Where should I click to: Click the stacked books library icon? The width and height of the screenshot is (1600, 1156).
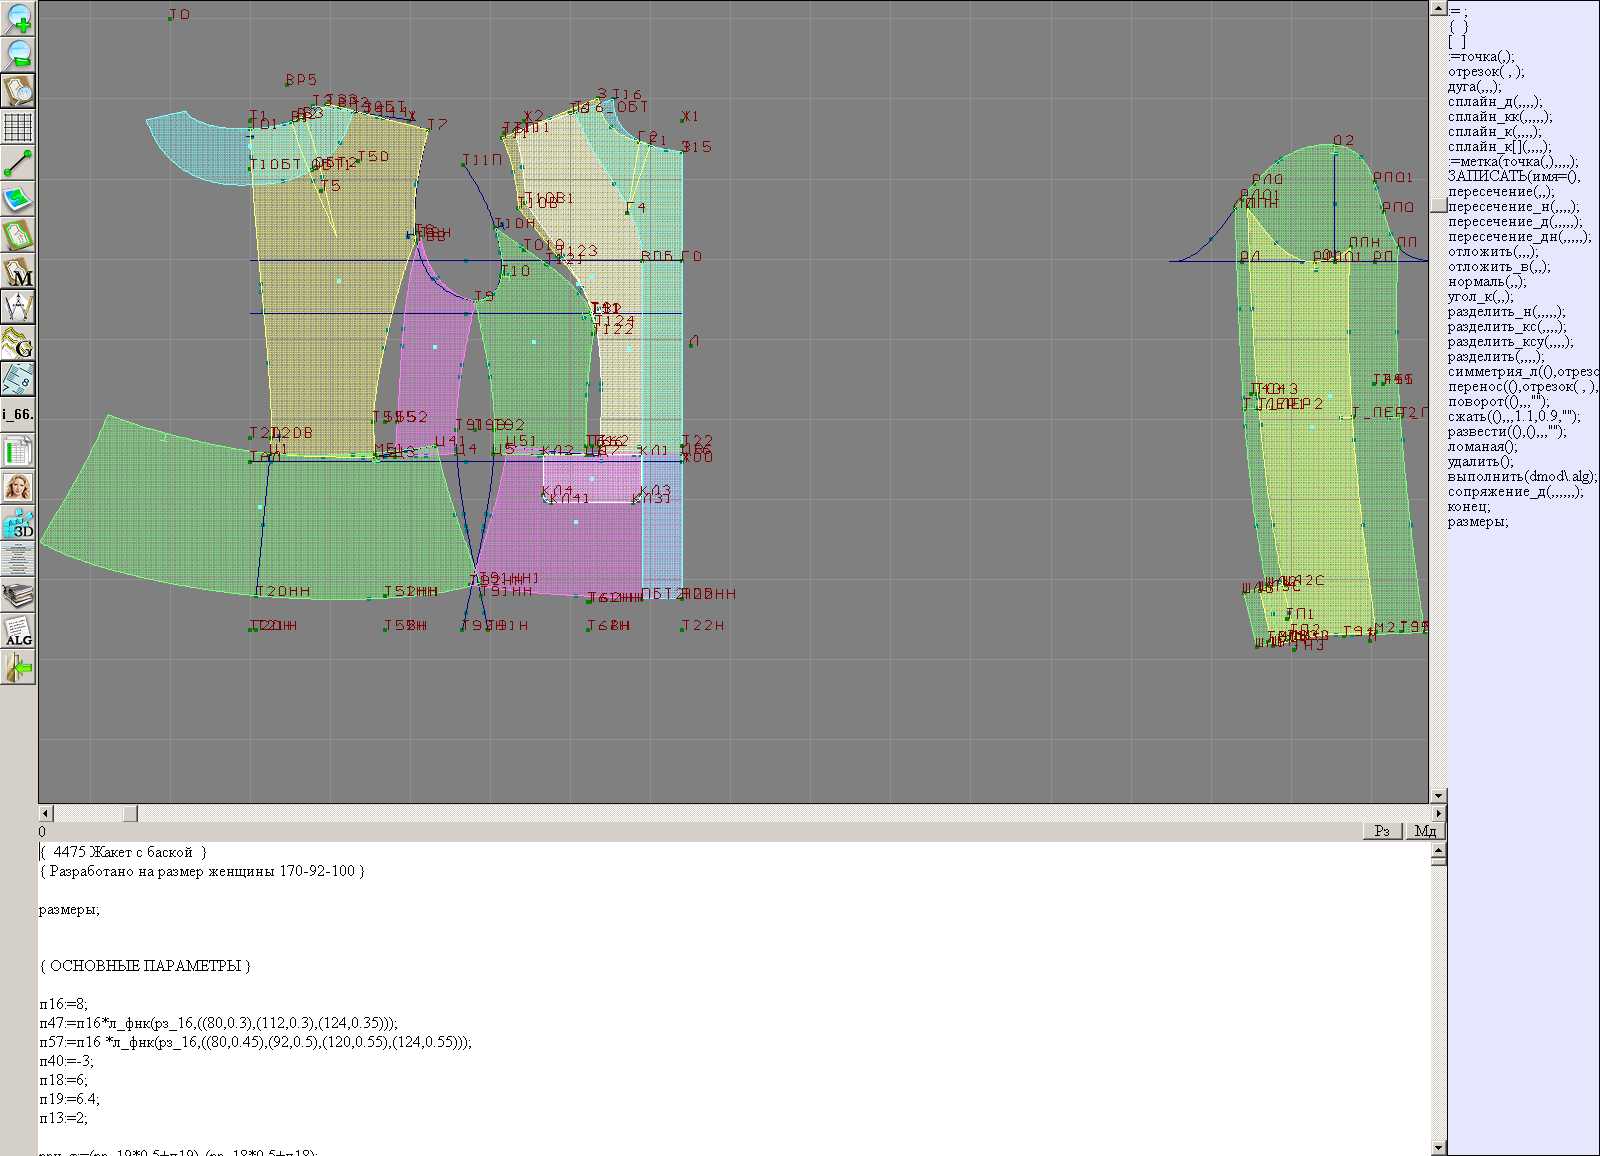[x=18, y=596]
